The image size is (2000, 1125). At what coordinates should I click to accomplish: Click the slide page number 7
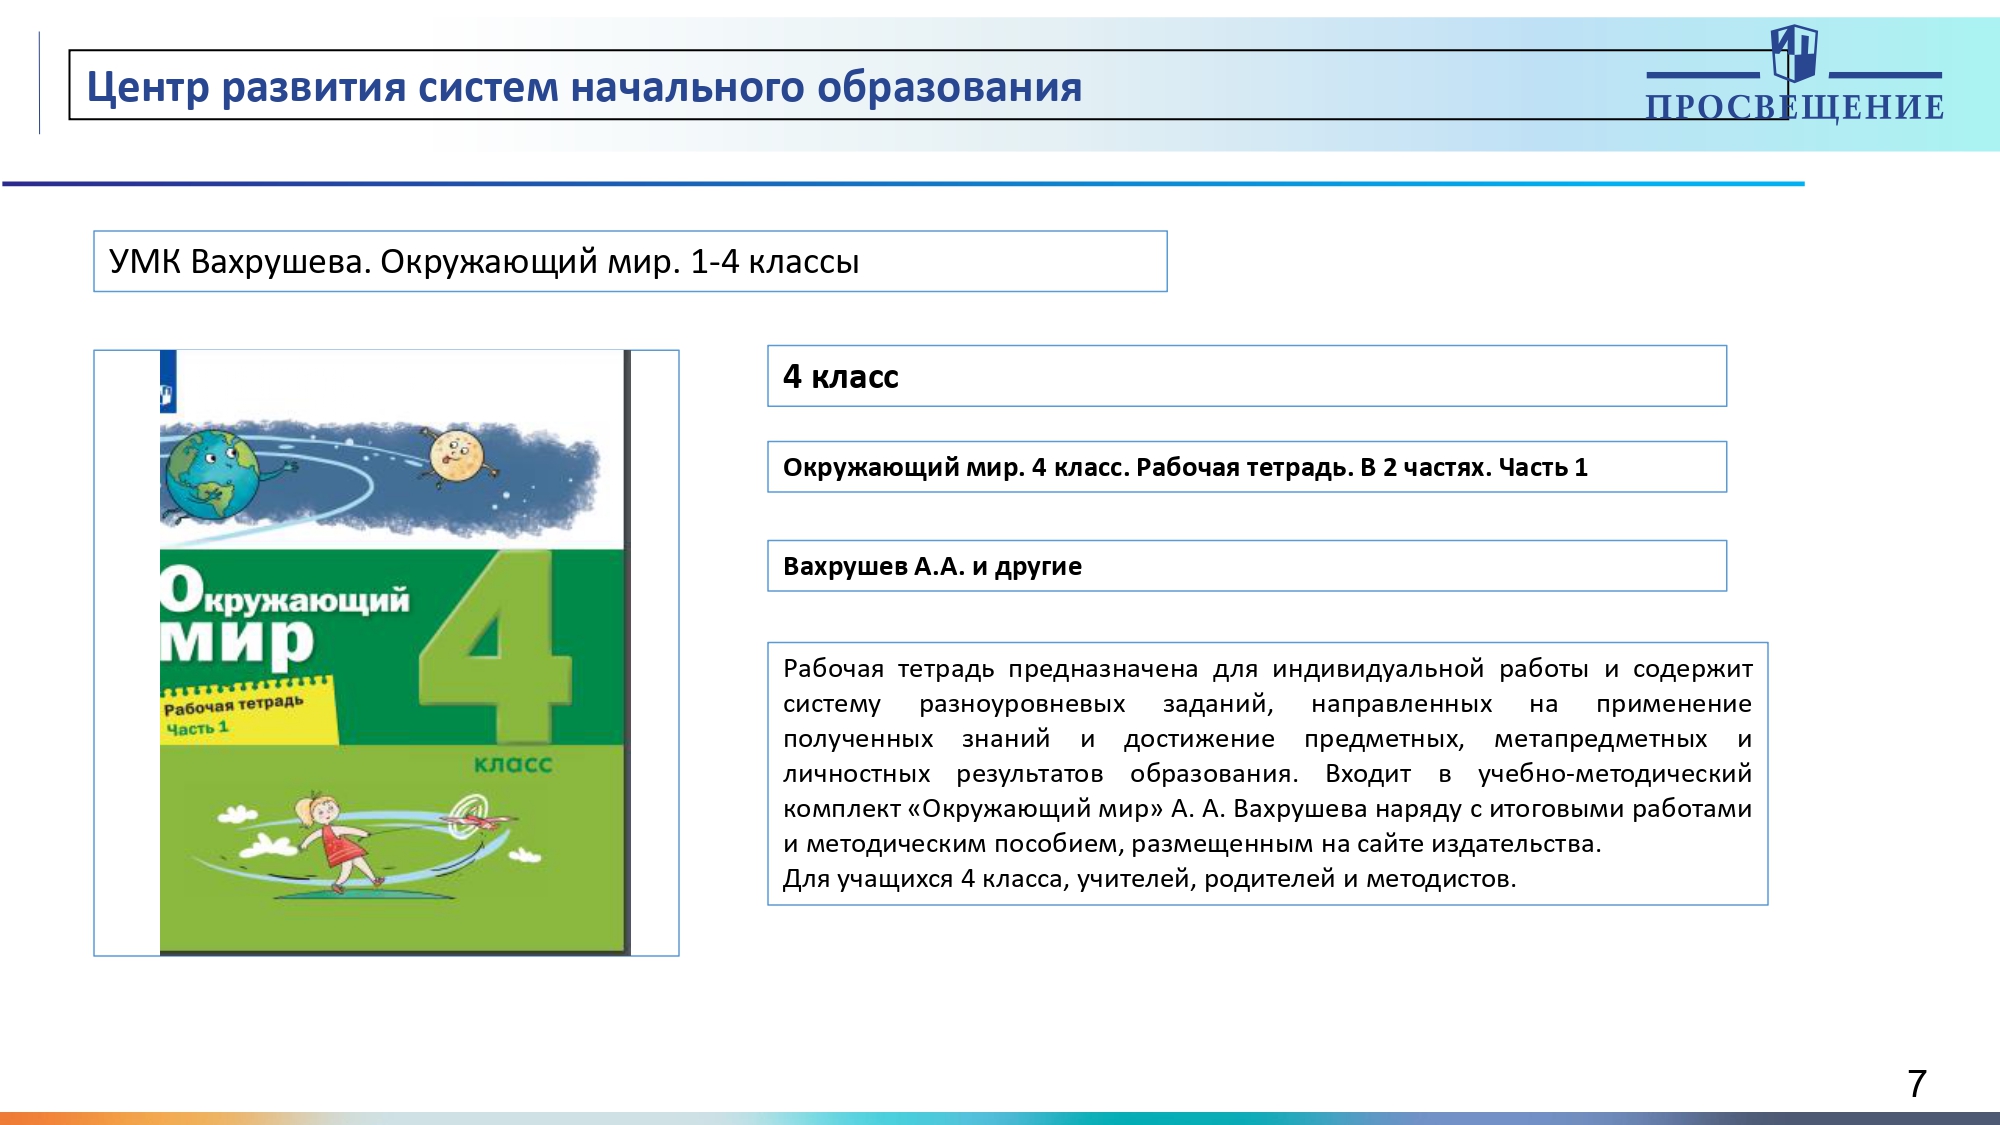click(x=1916, y=1083)
